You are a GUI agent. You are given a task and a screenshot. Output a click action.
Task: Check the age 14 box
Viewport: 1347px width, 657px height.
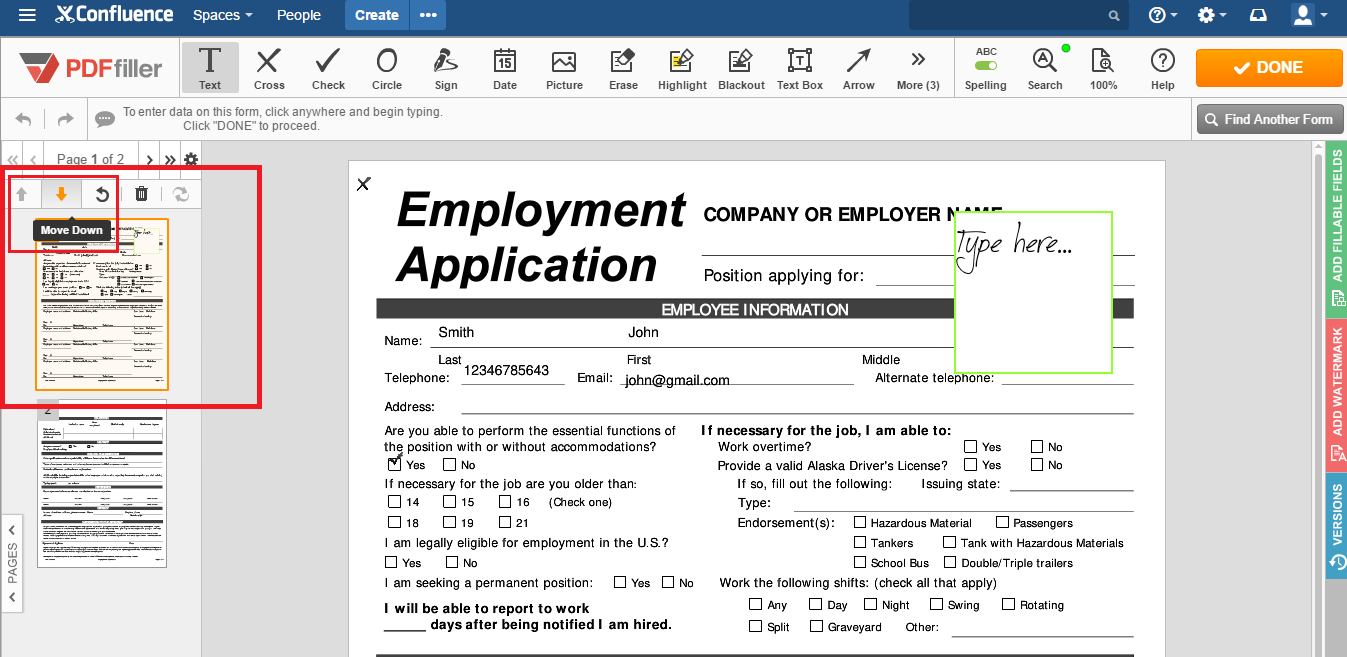click(395, 502)
